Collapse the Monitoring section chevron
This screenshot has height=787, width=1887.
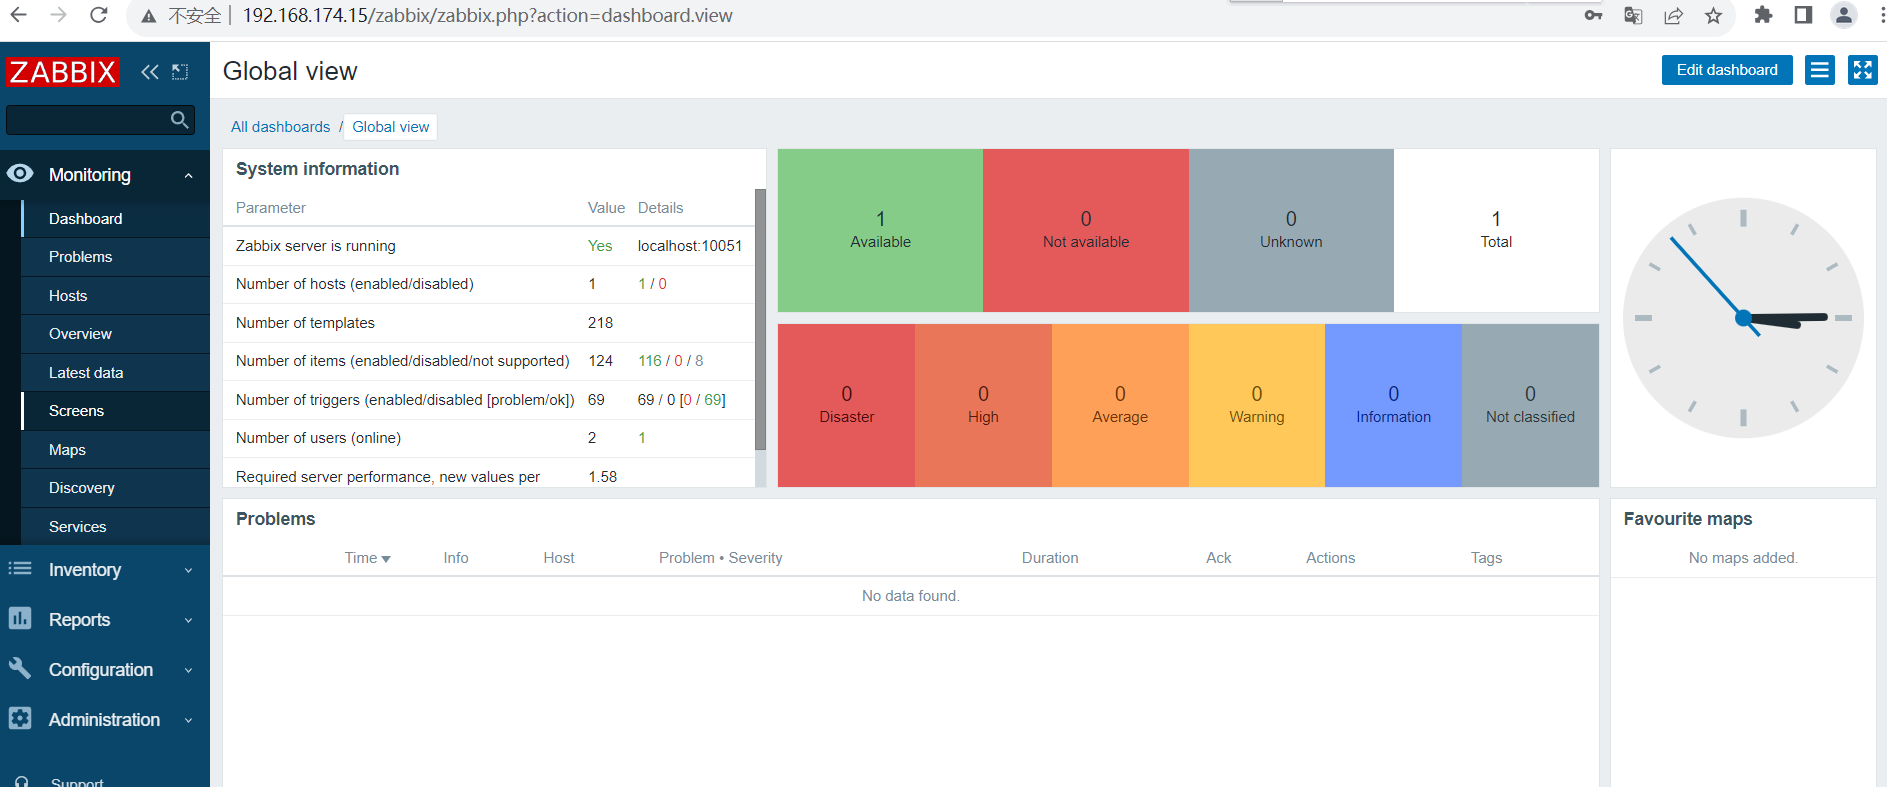(188, 175)
